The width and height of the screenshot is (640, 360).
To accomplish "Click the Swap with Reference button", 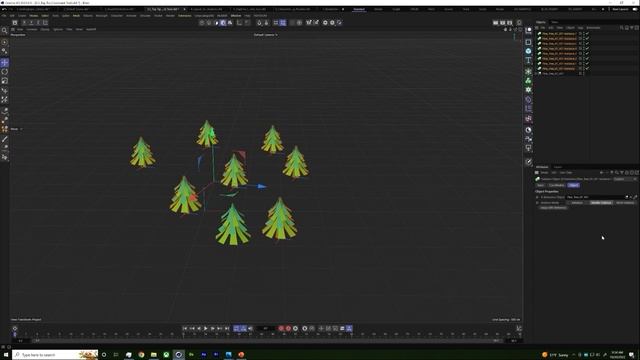I will pos(553,208).
